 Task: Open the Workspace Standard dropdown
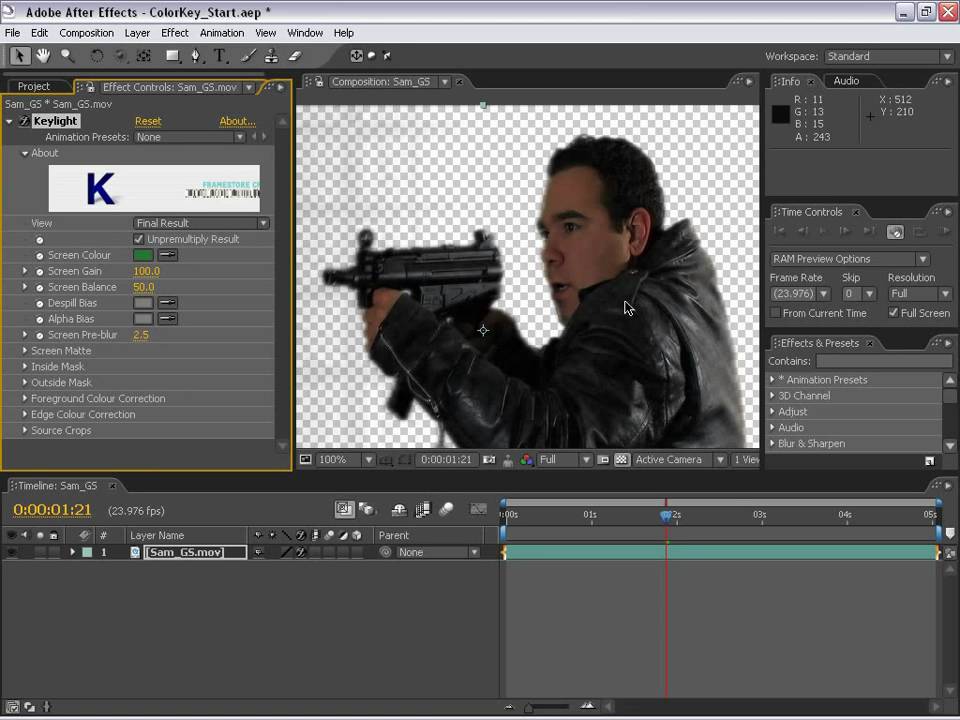click(889, 56)
